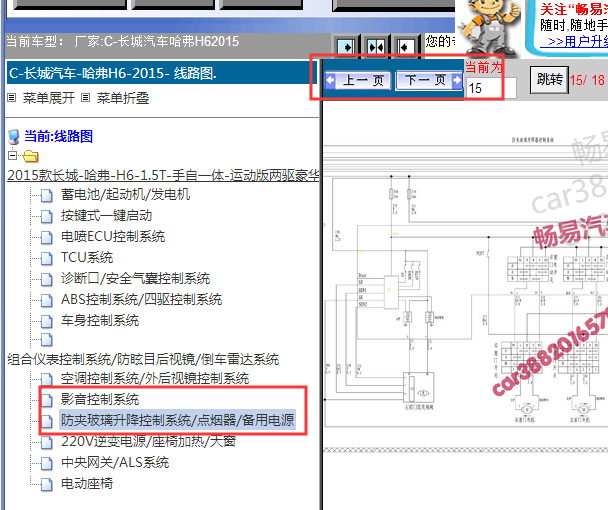608x510 pixels.
Task: Click page icon beside 空调控制系统
Action: click(x=47, y=379)
